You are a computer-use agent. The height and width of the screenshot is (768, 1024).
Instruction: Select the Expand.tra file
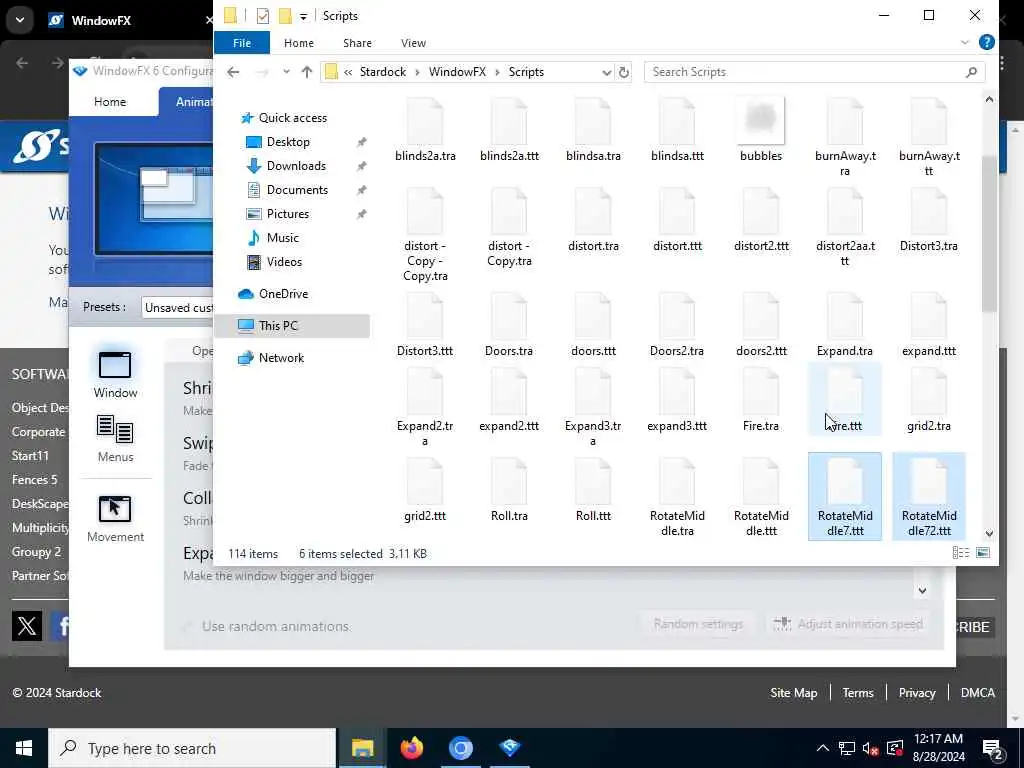844,325
